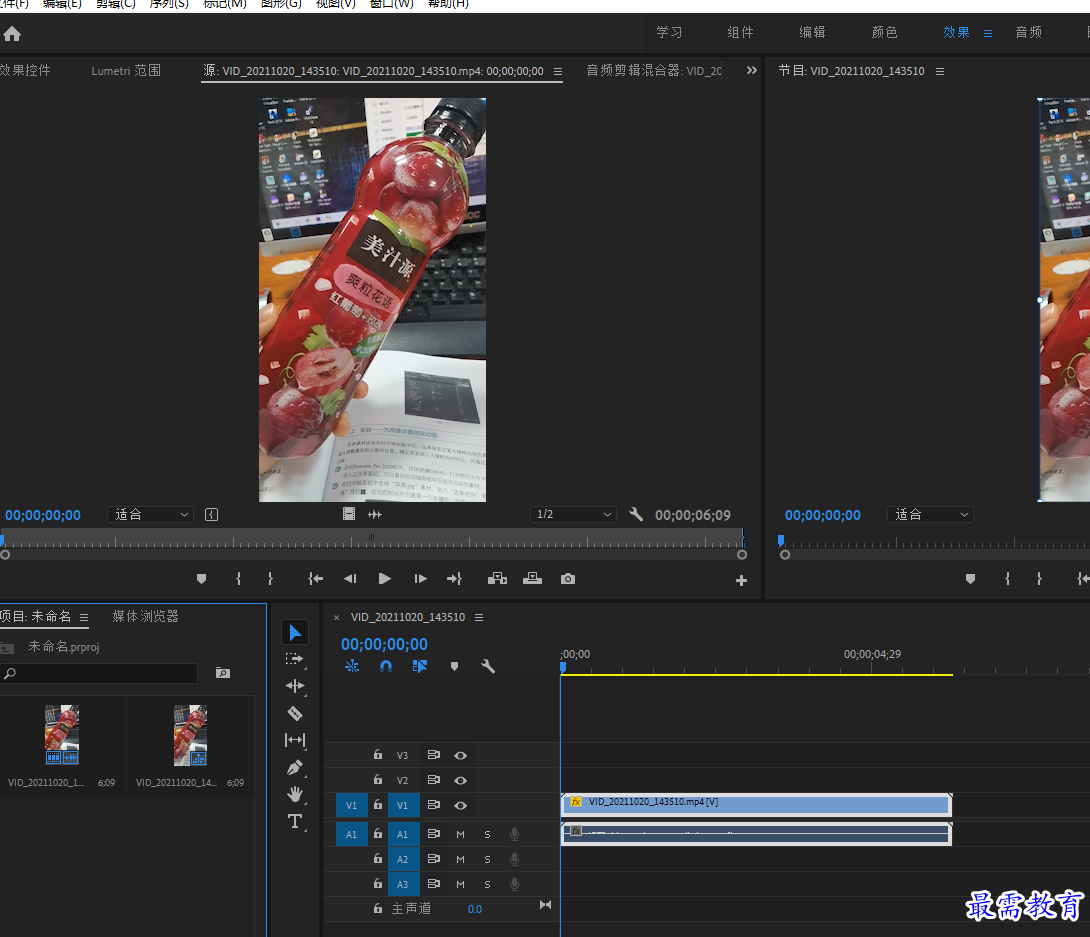This screenshot has height=937, width=1090.
Task: Select the Pen tool
Action: coord(295,767)
